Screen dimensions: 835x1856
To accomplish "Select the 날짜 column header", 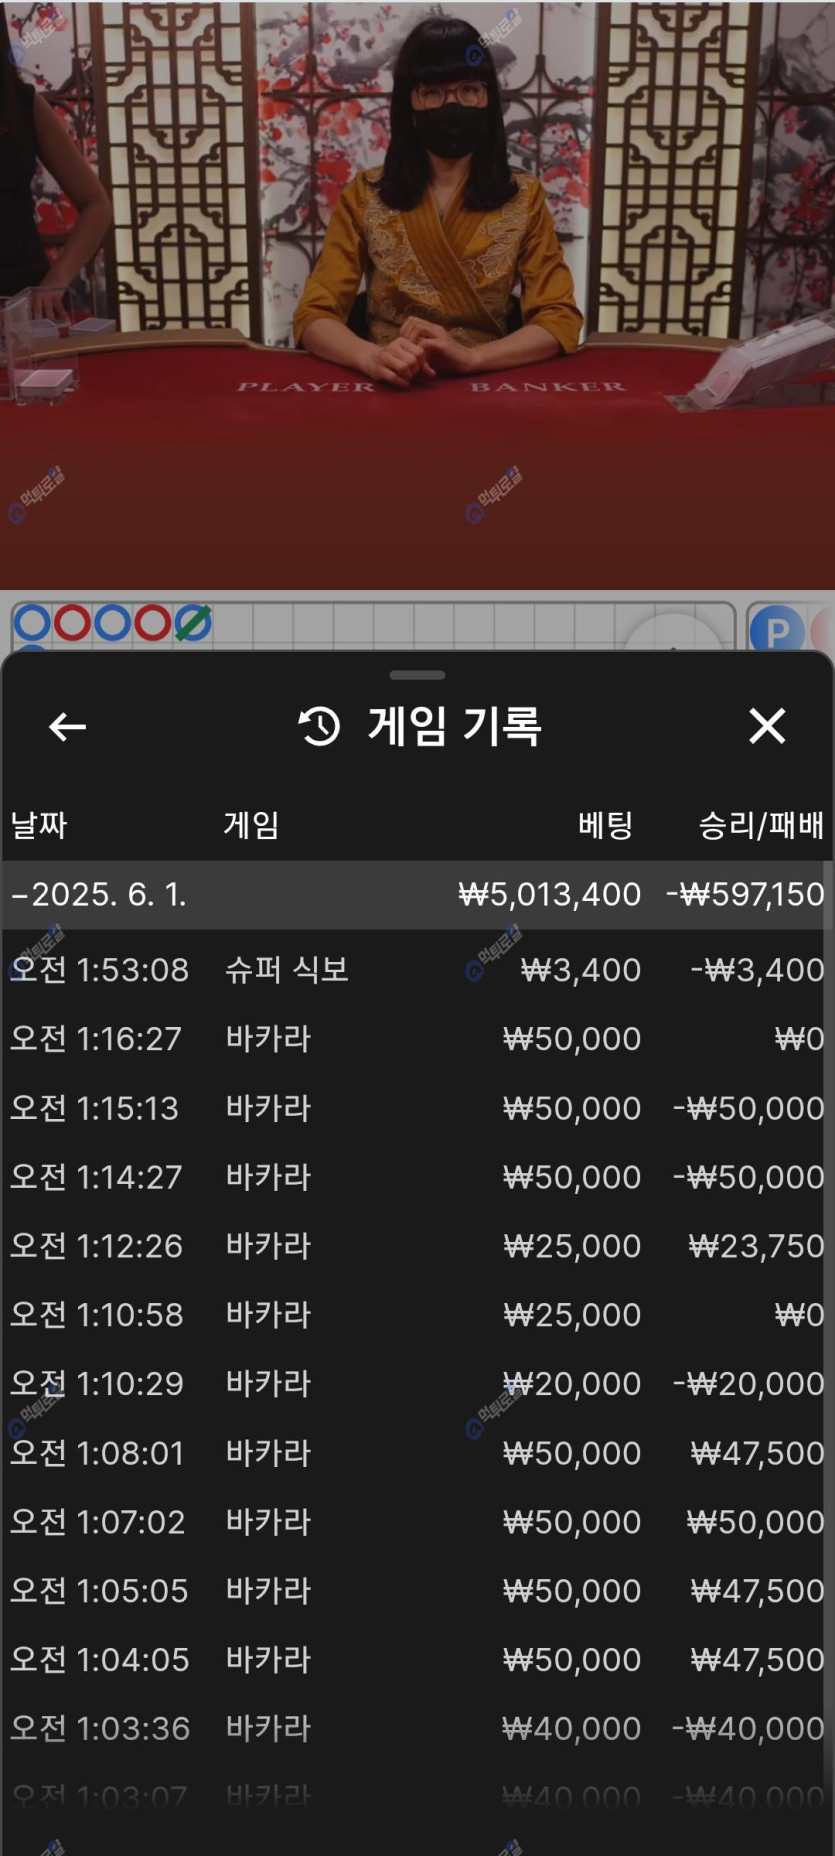I will [x=39, y=825].
